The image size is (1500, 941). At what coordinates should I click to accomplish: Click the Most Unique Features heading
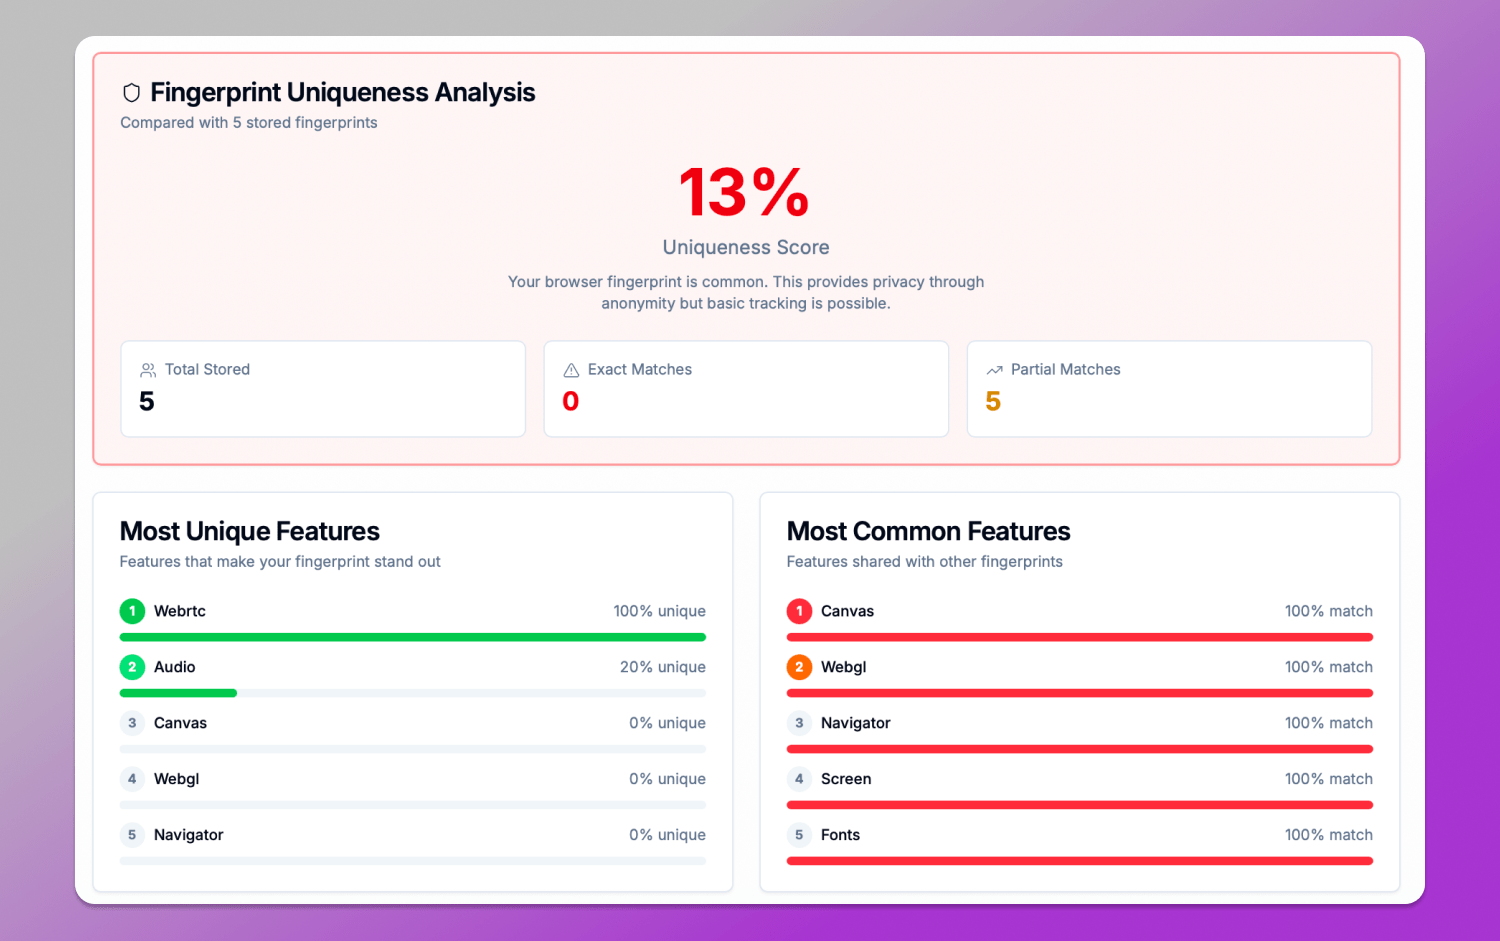click(x=250, y=531)
